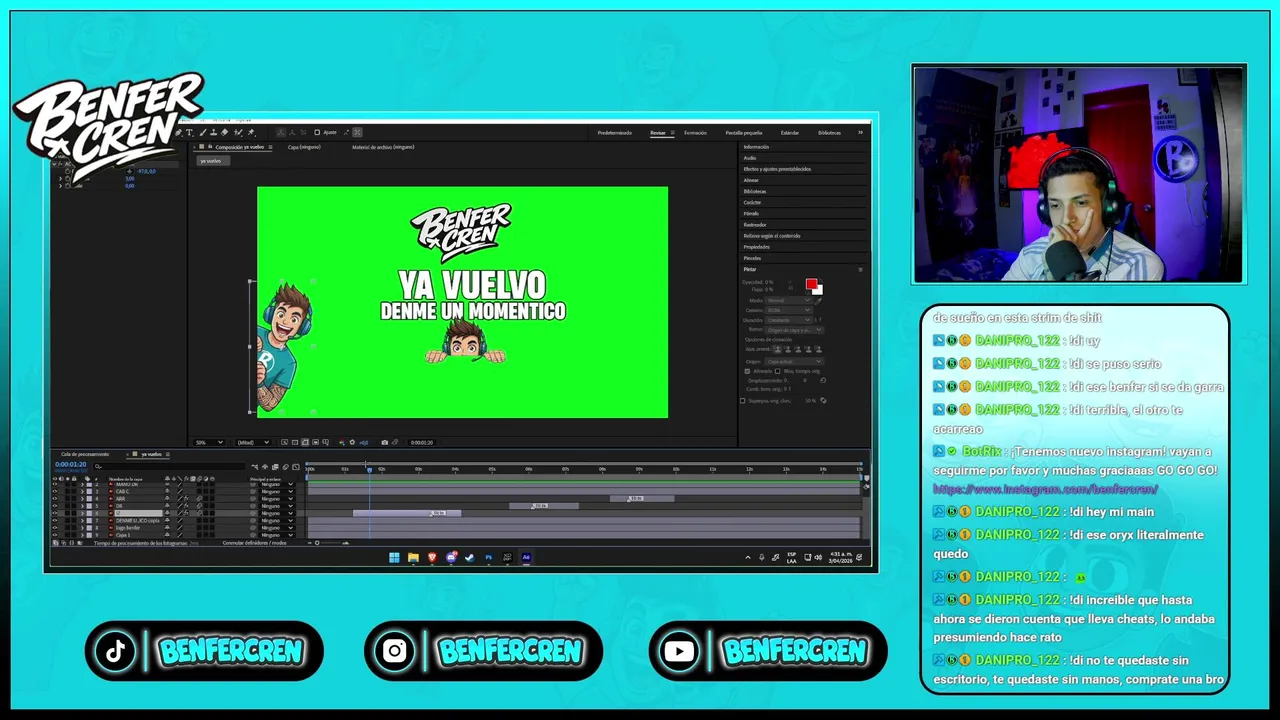This screenshot has width=1280, height=720.
Task: Click the microphone tray icon
Action: [x=762, y=557]
